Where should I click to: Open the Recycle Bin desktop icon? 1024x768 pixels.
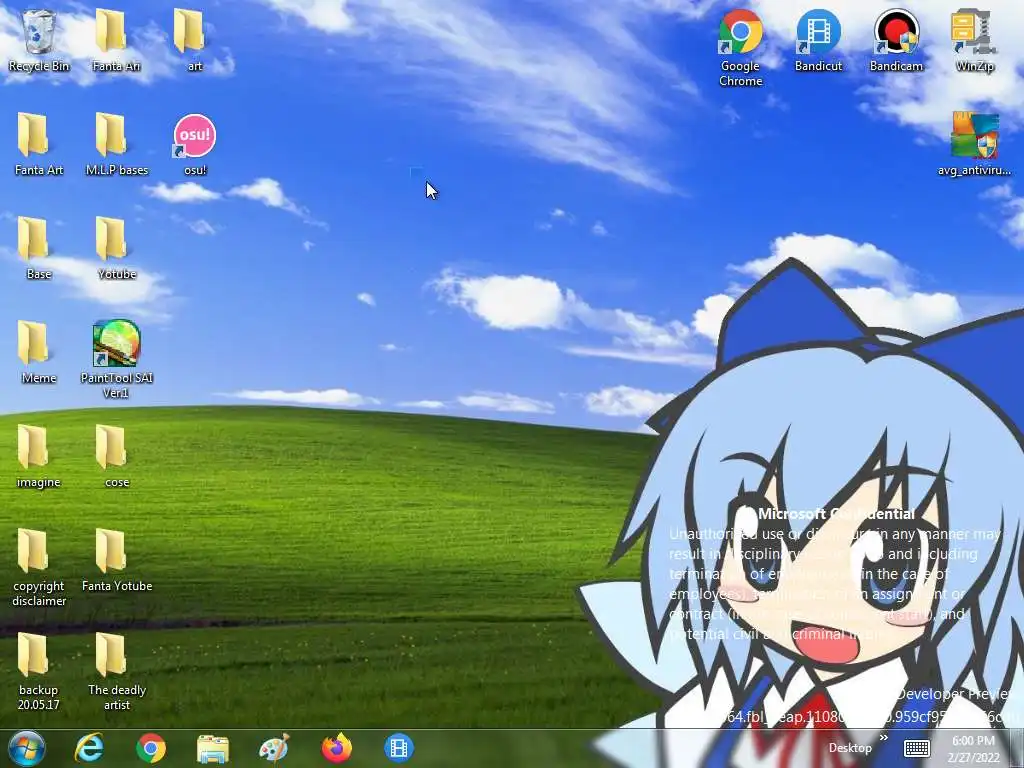pyautogui.click(x=39, y=39)
